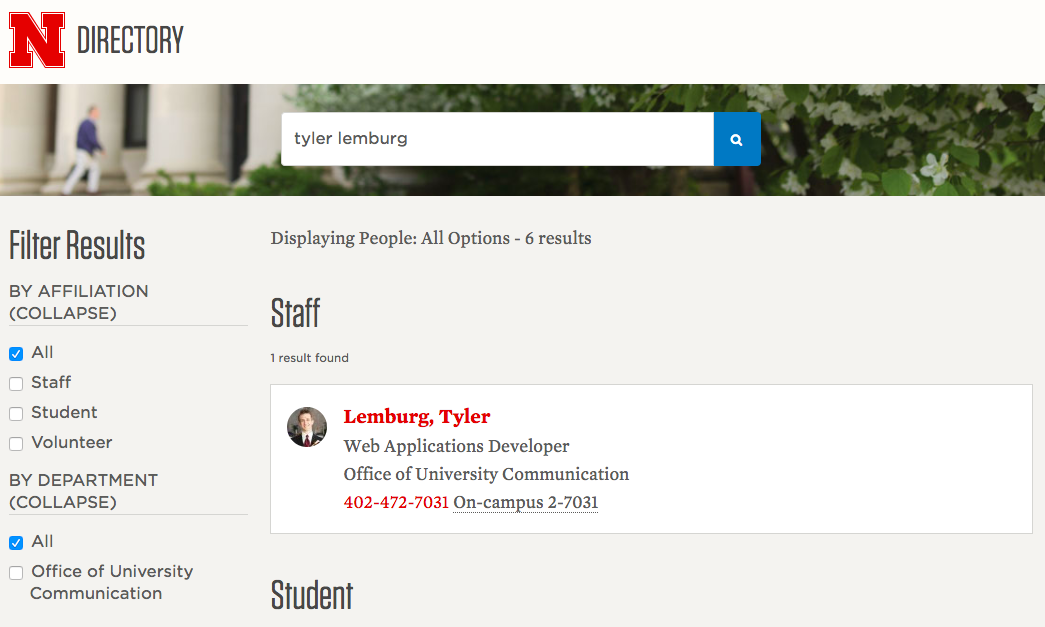The height and width of the screenshot is (627, 1045).
Task: Click the blue magnifying glass search button
Action: tap(736, 139)
